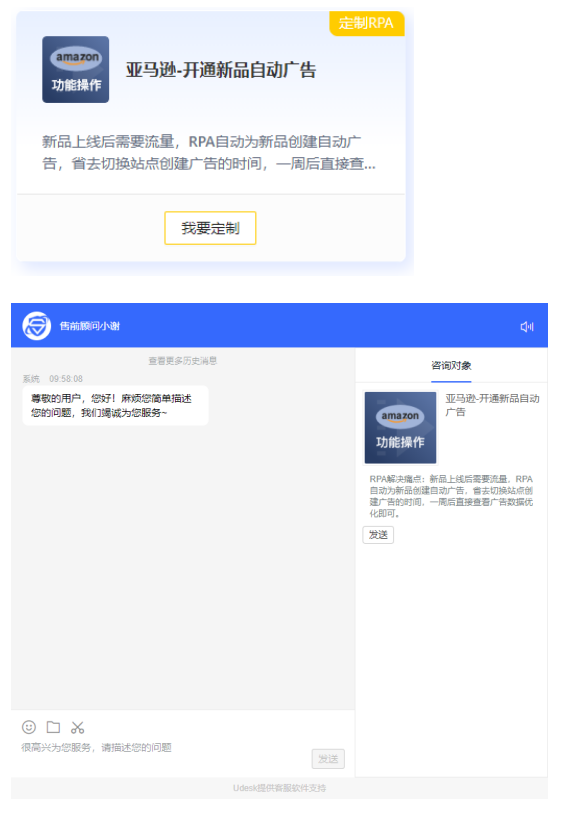Image resolution: width=573 pixels, height=816 pixels.
Task: Click the product title in 咨询对象 panel
Action: coord(492,405)
